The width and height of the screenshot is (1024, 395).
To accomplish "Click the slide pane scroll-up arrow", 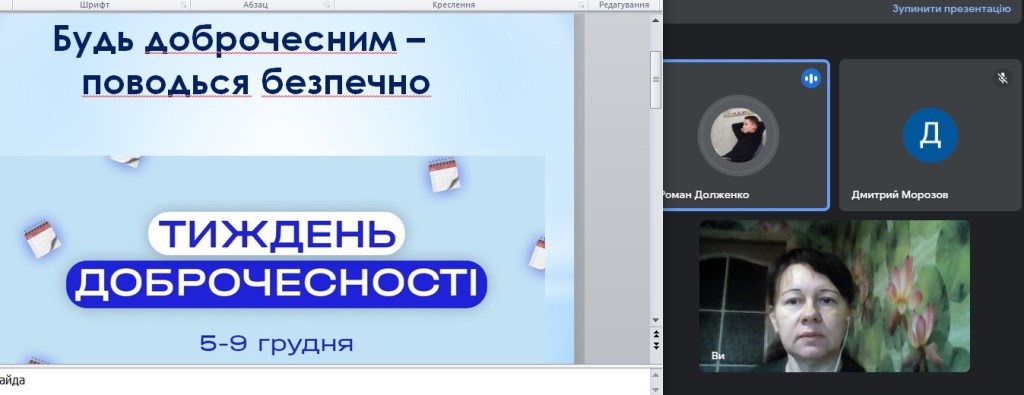I will coord(656,20).
